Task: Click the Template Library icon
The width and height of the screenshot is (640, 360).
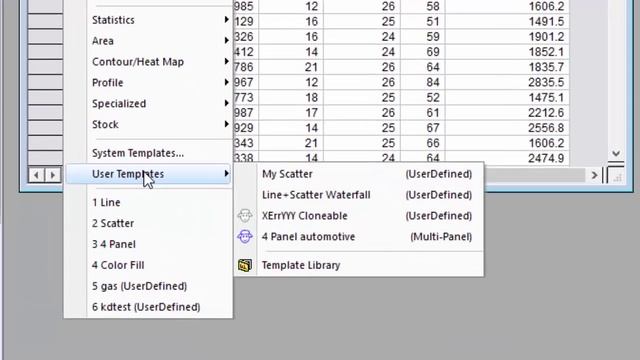Action: click(x=245, y=266)
